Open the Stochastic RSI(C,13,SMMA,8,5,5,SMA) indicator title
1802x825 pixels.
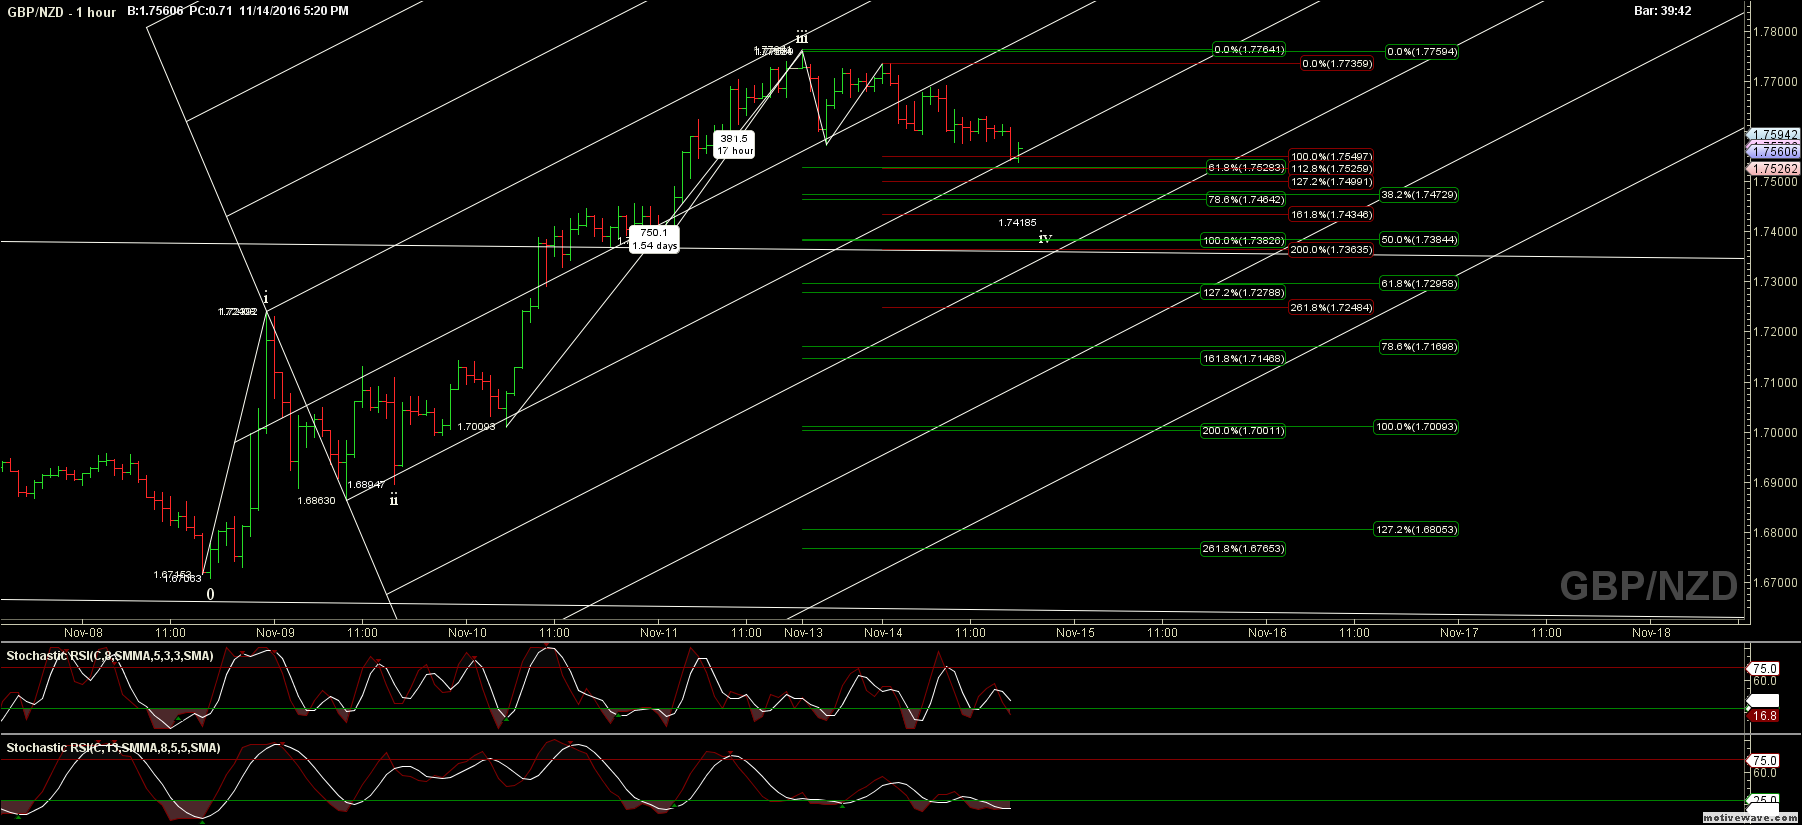pyautogui.click(x=113, y=748)
